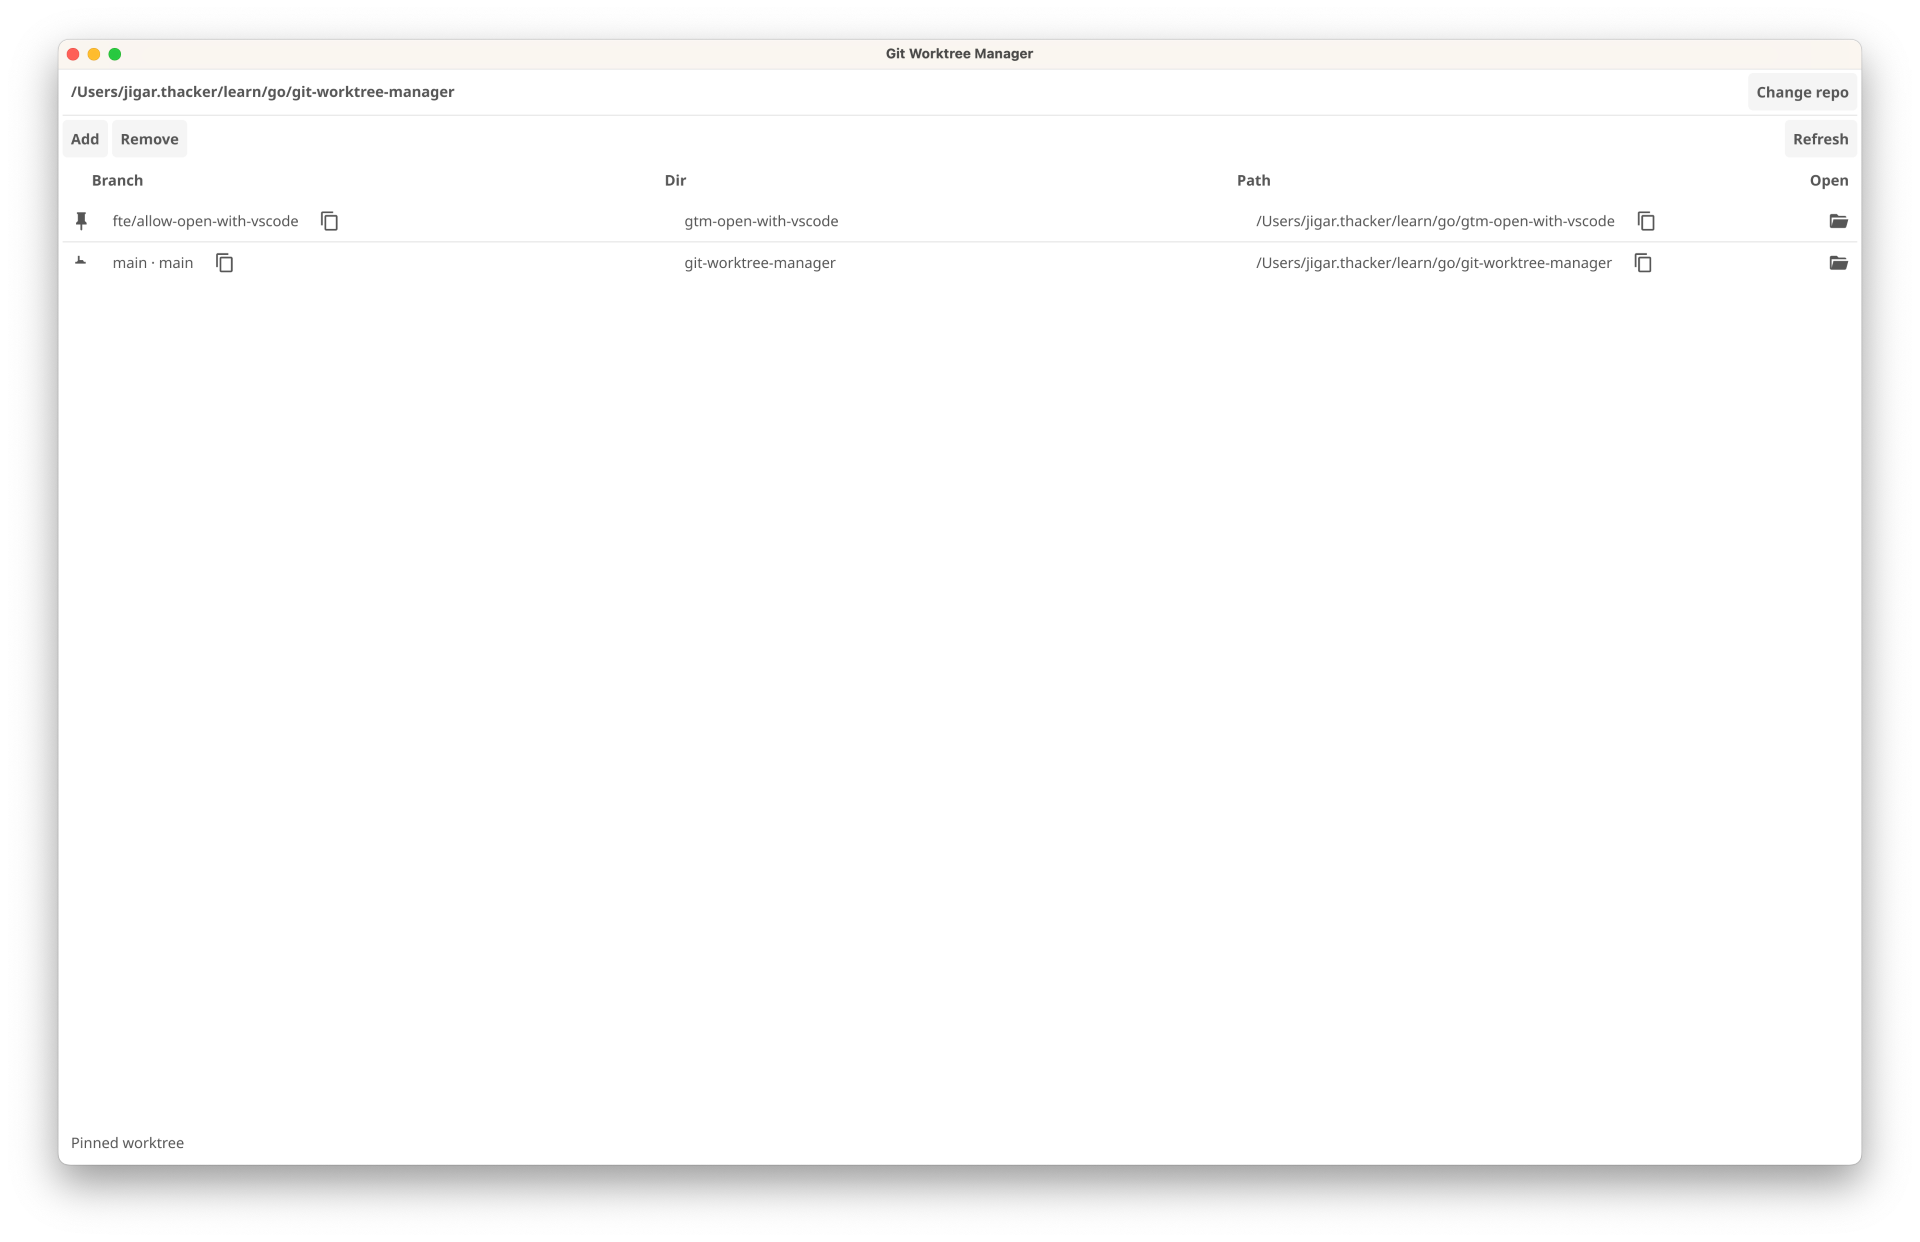Refresh the worktree list
Screen dimensions: 1920x1242
pos(1820,139)
